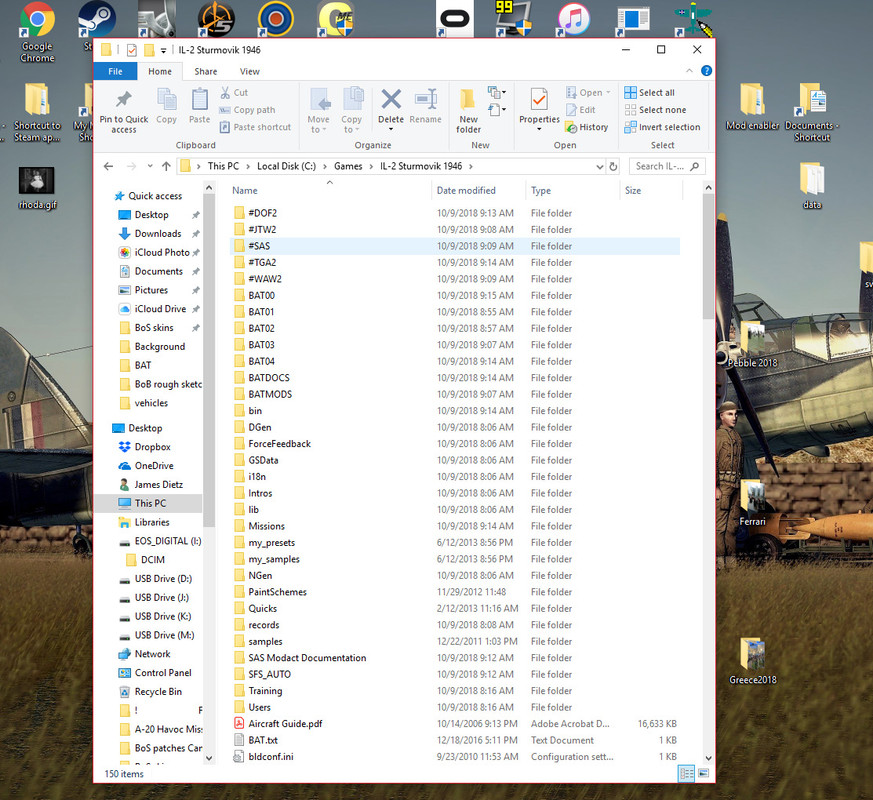This screenshot has height=800, width=873.
Task: Select the bldconf.ini file
Action: [x=455, y=757]
